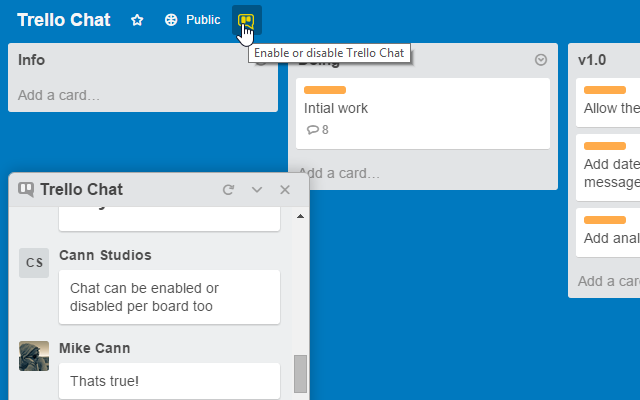Image resolution: width=640 pixels, height=400 pixels.
Task: Add a card to the Info list
Action: click(x=60, y=96)
